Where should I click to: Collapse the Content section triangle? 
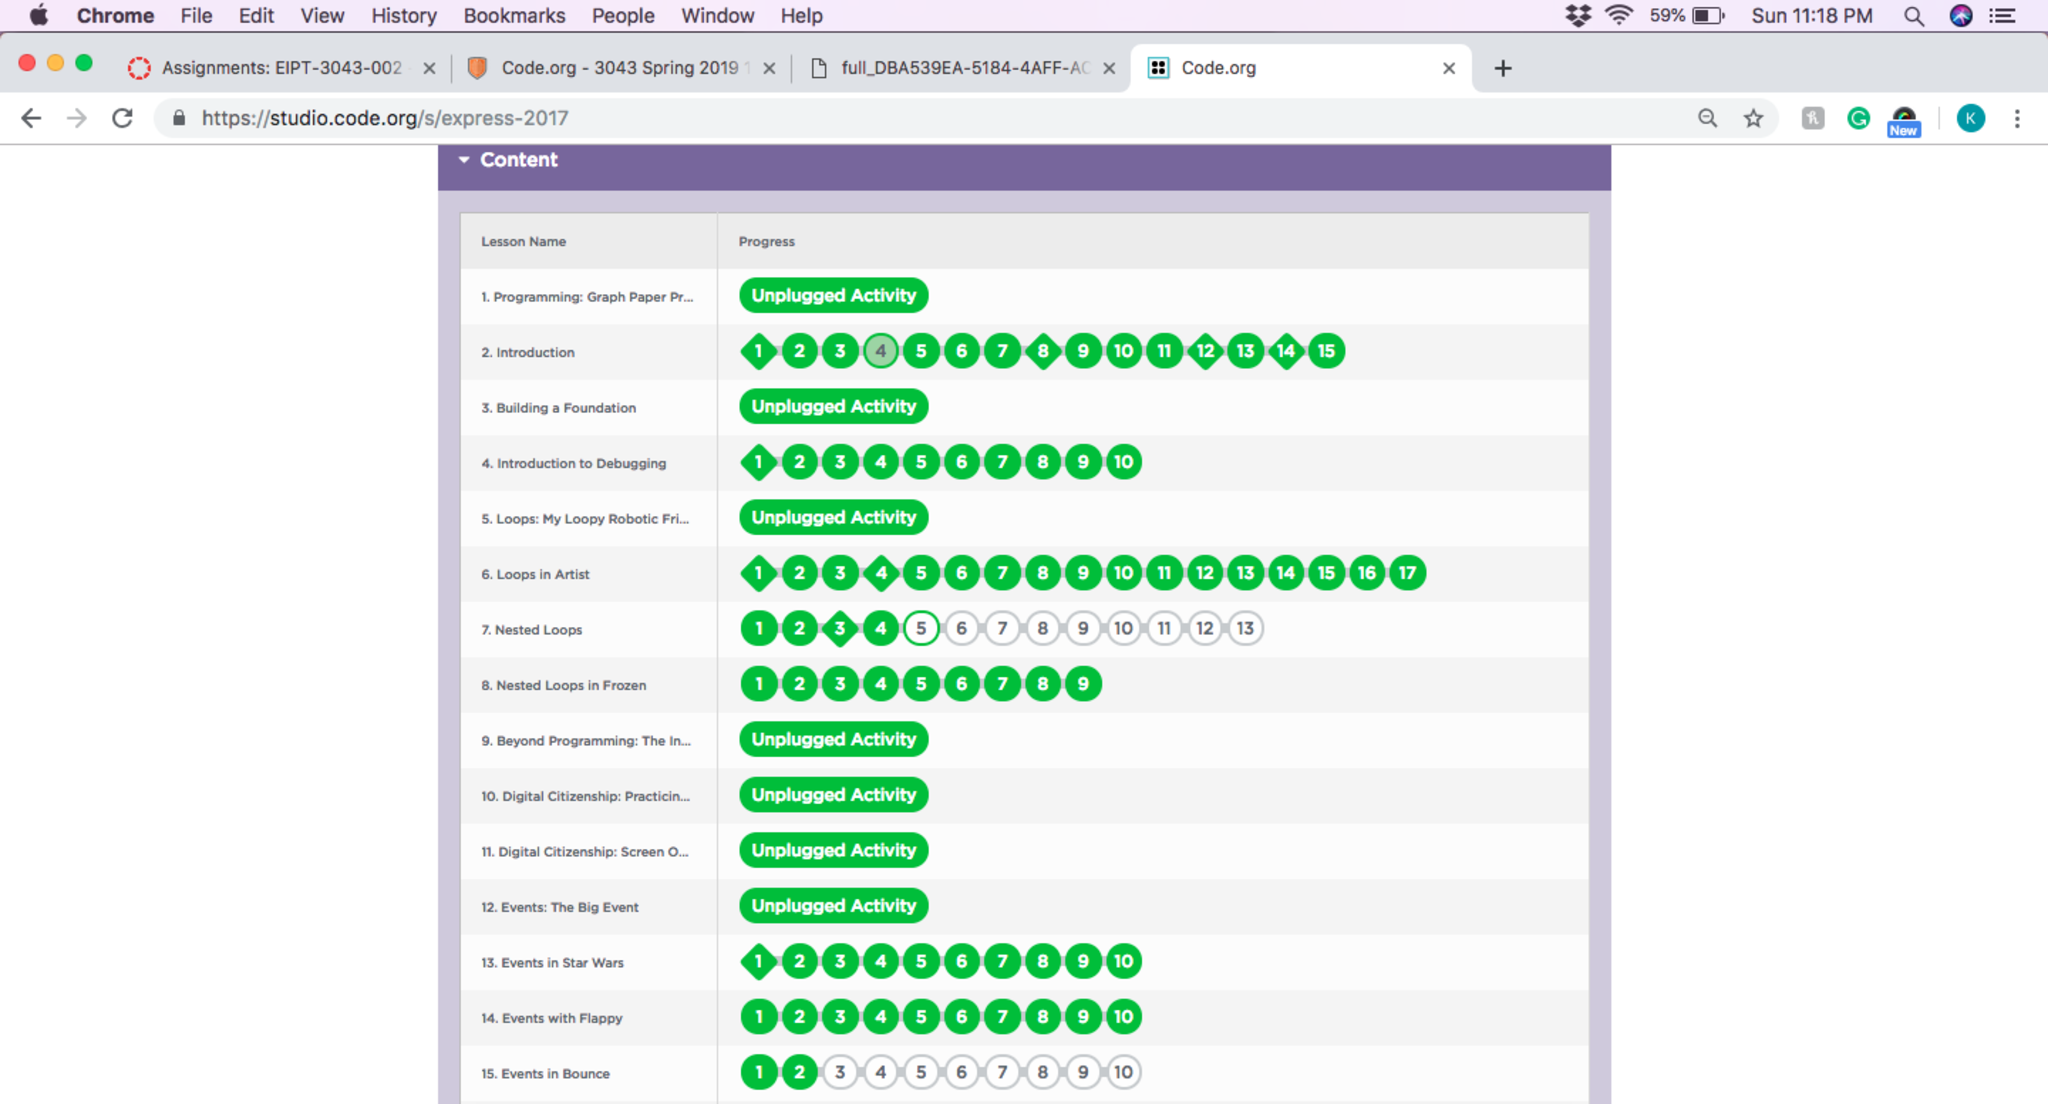click(464, 160)
